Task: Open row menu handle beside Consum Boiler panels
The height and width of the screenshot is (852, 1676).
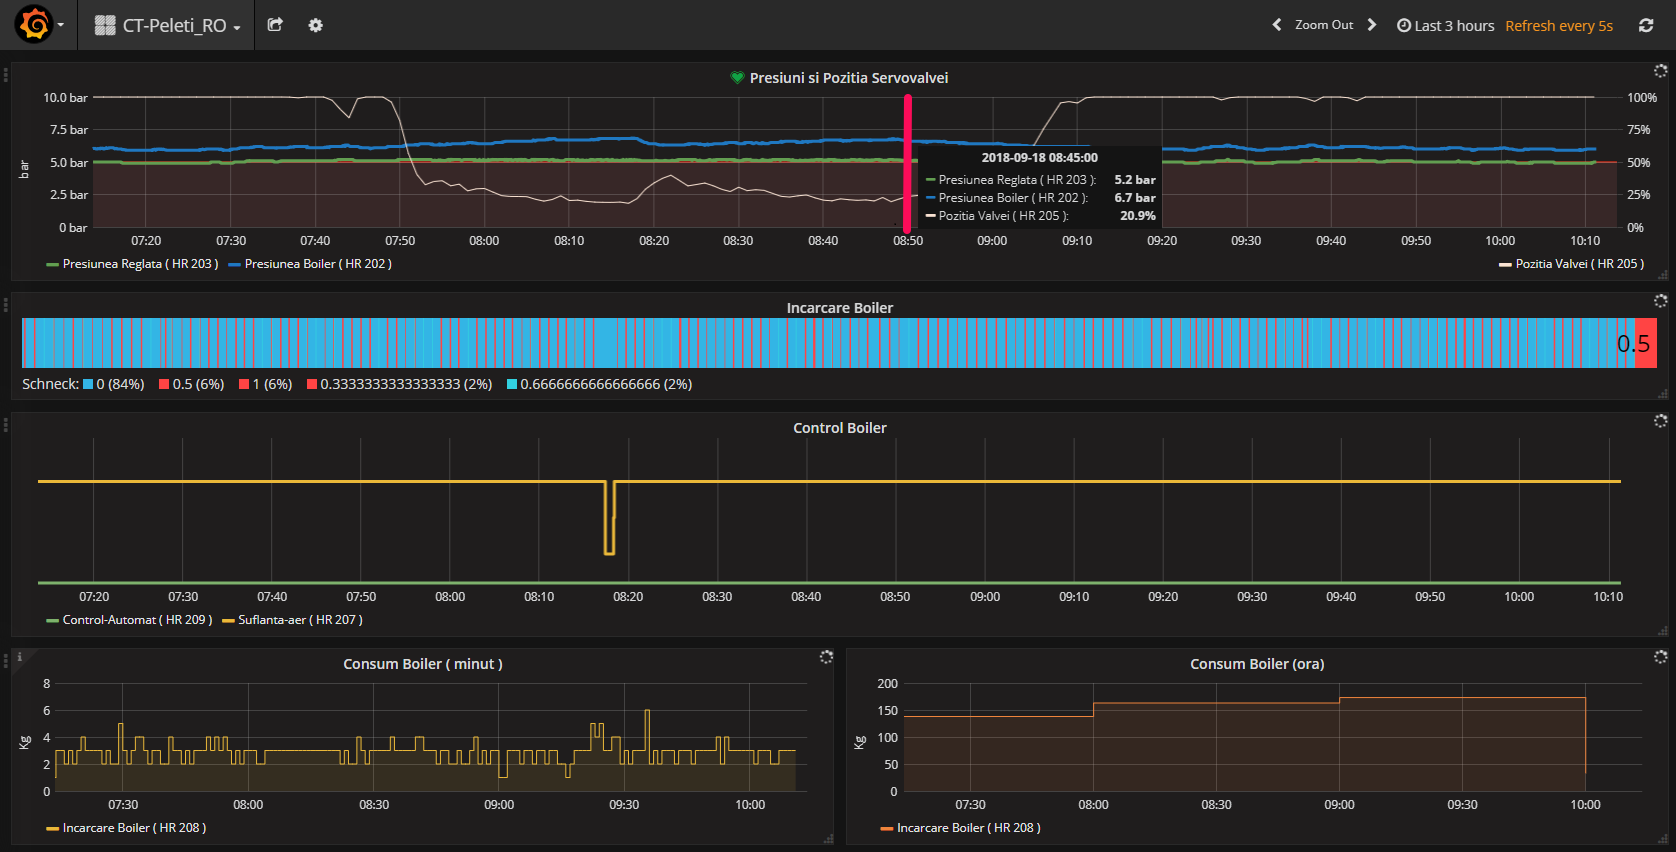Action: [x=5, y=661]
